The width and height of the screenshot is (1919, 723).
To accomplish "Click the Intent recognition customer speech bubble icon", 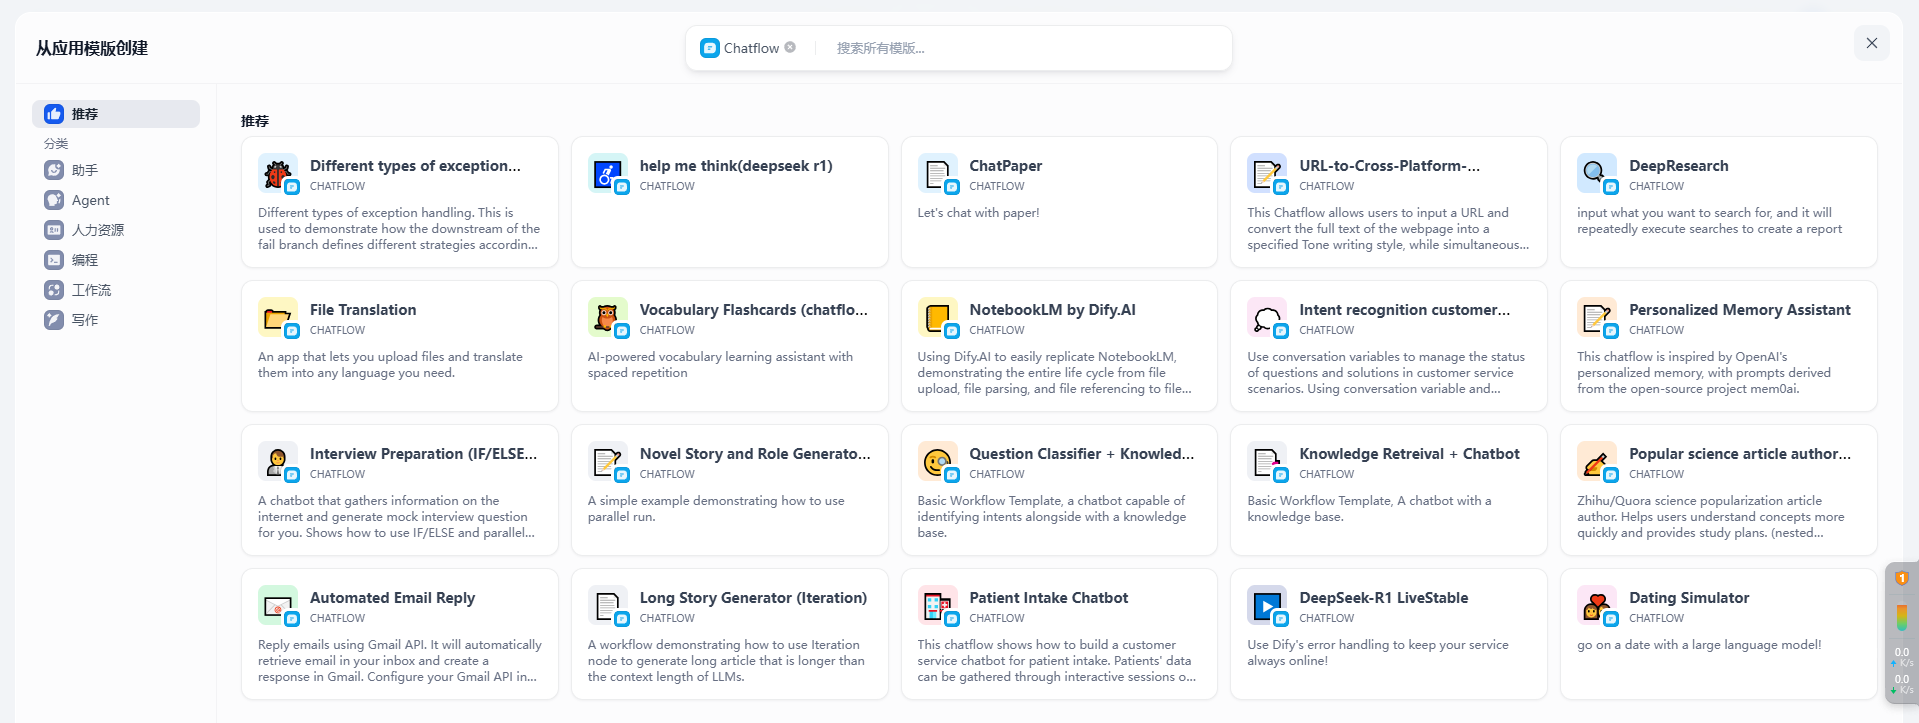I will 1267,318.
